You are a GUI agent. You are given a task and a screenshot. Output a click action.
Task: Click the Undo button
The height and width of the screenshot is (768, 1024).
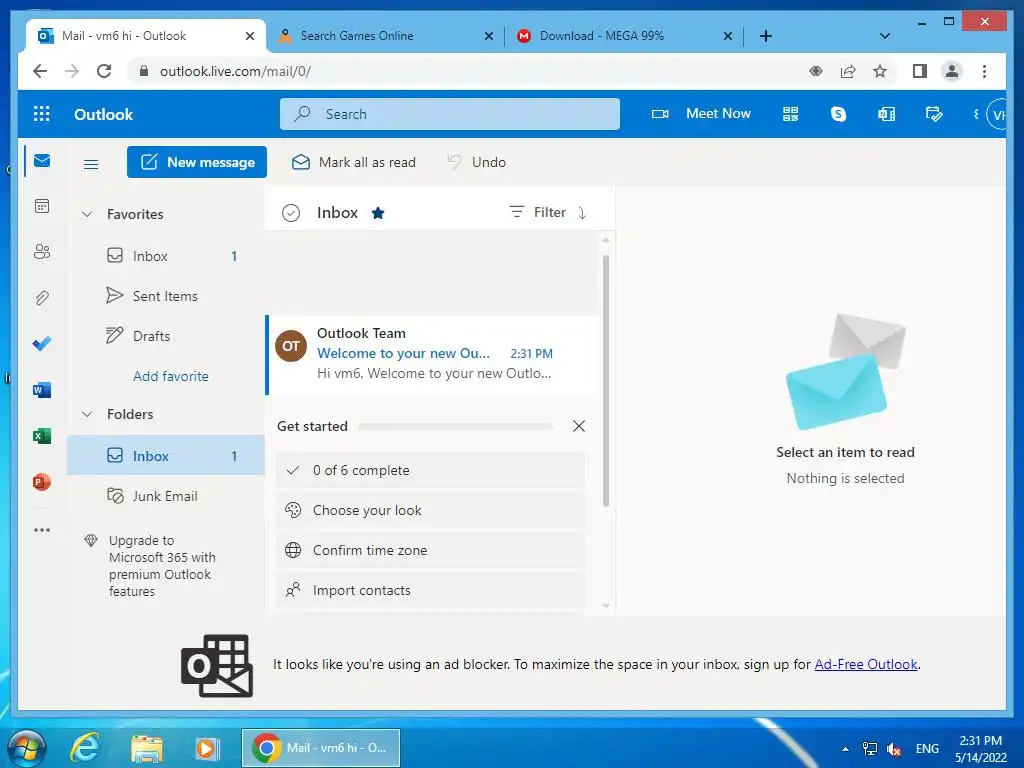pos(477,162)
